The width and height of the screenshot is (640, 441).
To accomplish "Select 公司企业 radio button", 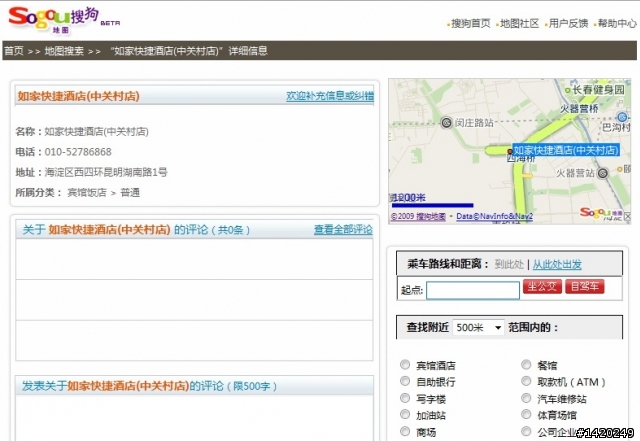I will pos(526,431).
